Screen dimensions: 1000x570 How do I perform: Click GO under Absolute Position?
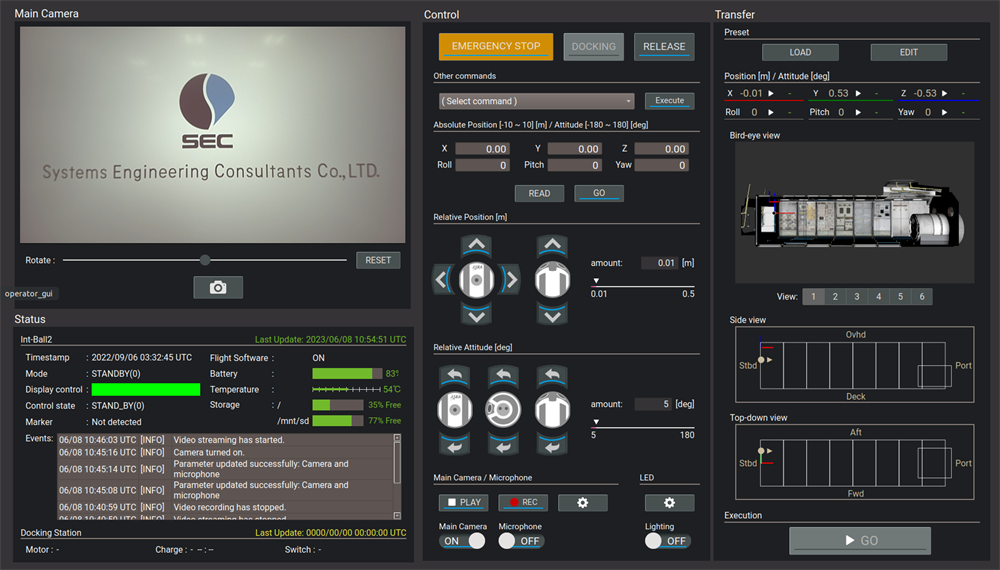point(599,193)
